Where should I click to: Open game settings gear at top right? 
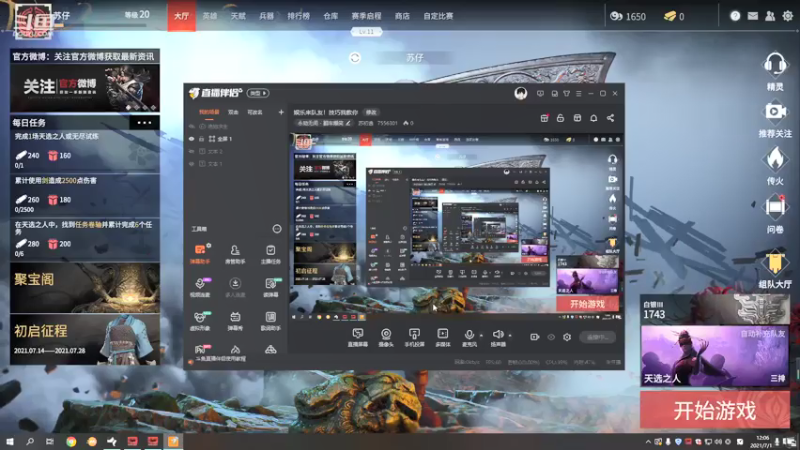(x=788, y=16)
